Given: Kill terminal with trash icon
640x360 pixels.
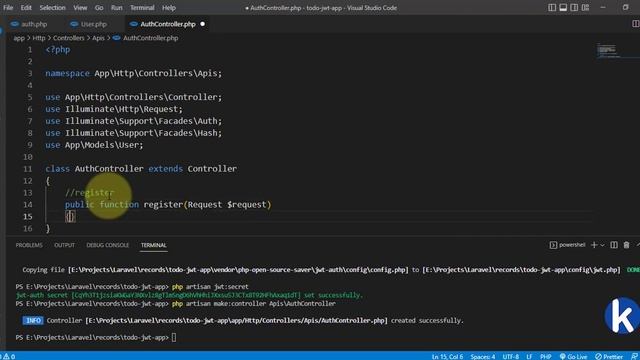Looking at the screenshot, I should coord(627,245).
